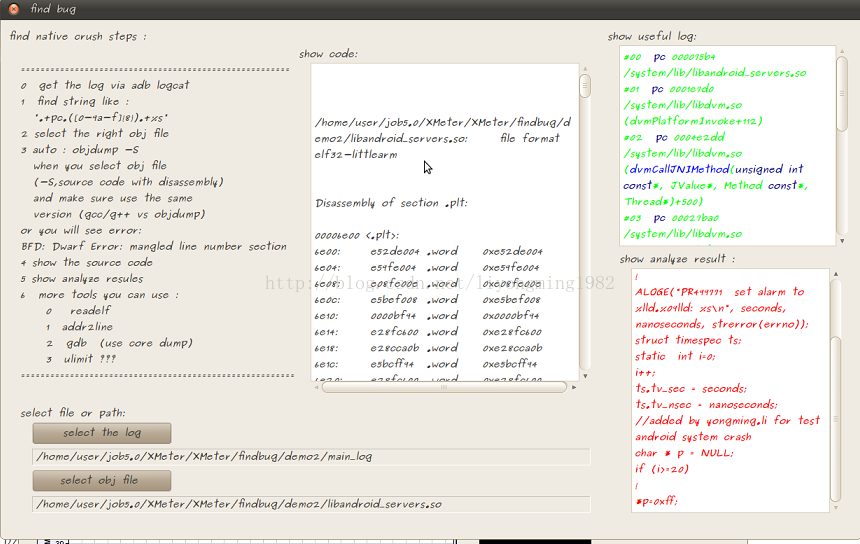Focus the main_log path input field
The width and height of the screenshot is (860, 544).
[311, 457]
